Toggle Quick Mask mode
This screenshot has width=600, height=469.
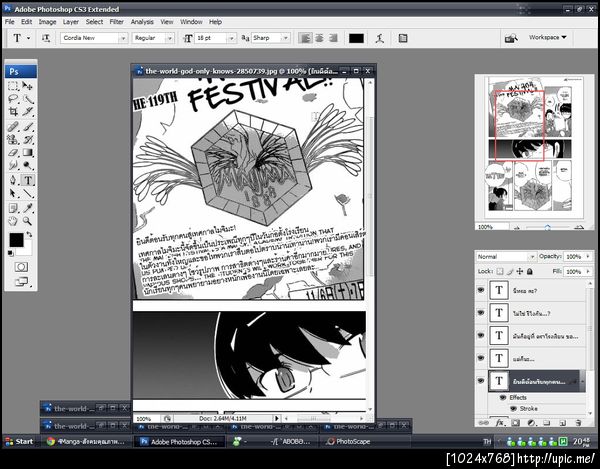pyautogui.click(x=21, y=267)
